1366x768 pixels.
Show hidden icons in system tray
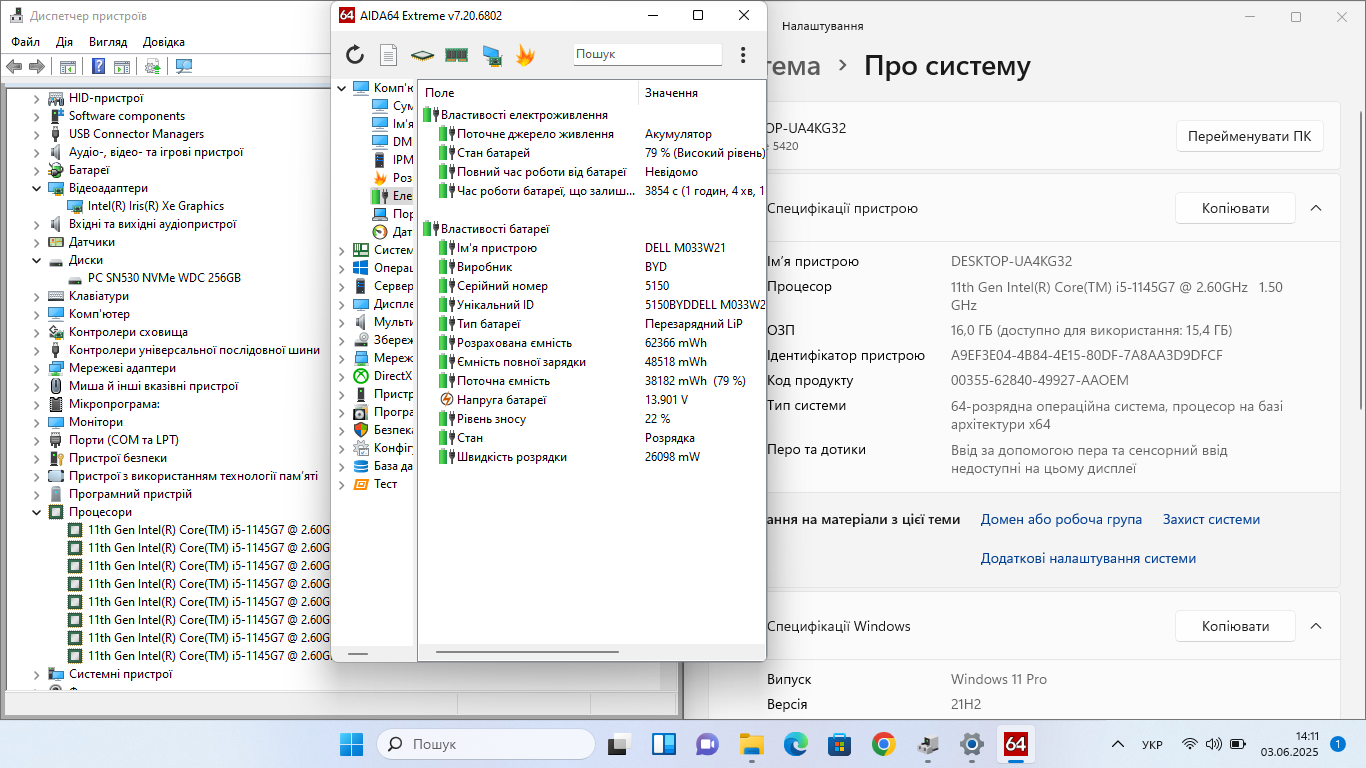1117,744
